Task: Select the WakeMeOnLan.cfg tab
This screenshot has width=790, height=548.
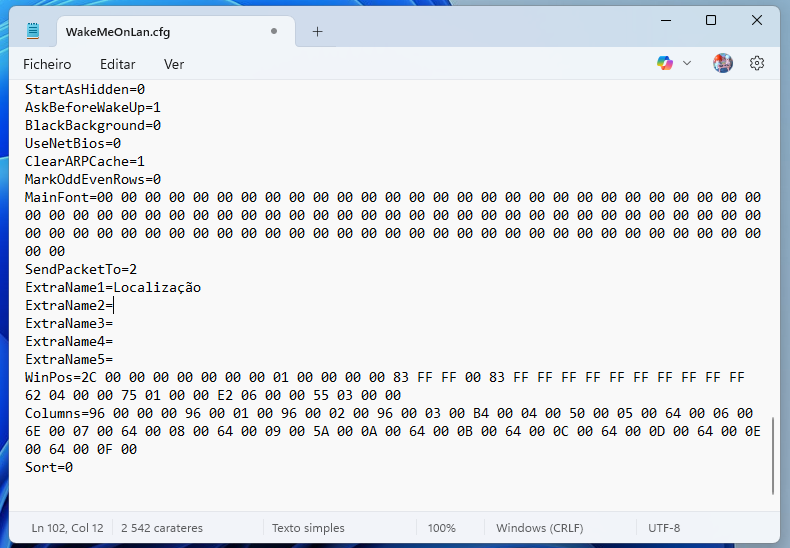Action: coord(150,31)
